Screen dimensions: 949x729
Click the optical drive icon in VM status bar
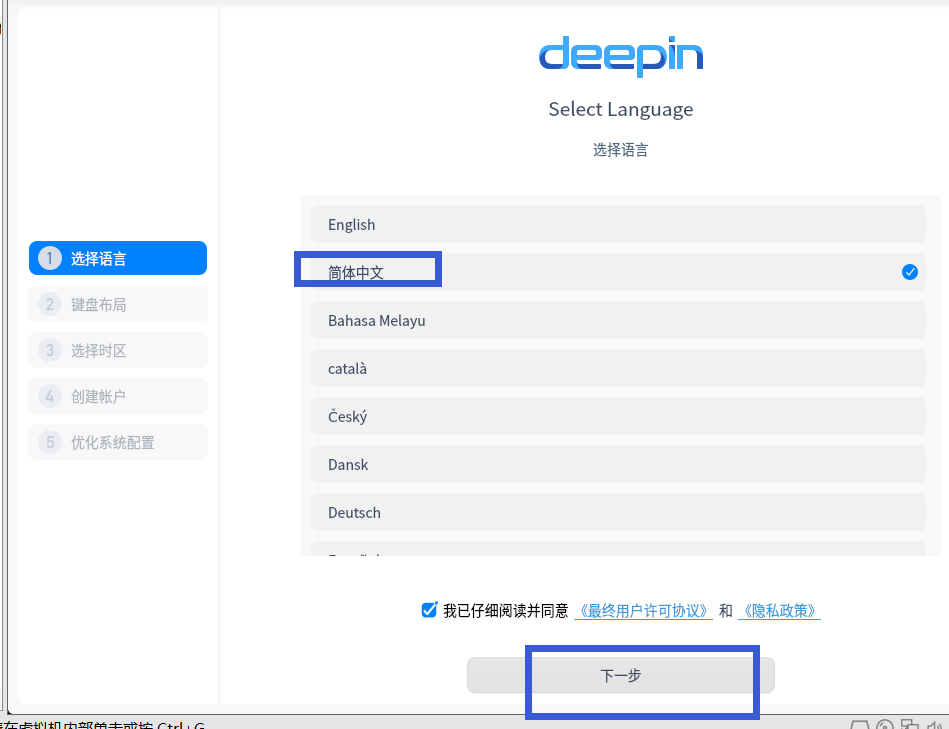(x=885, y=724)
